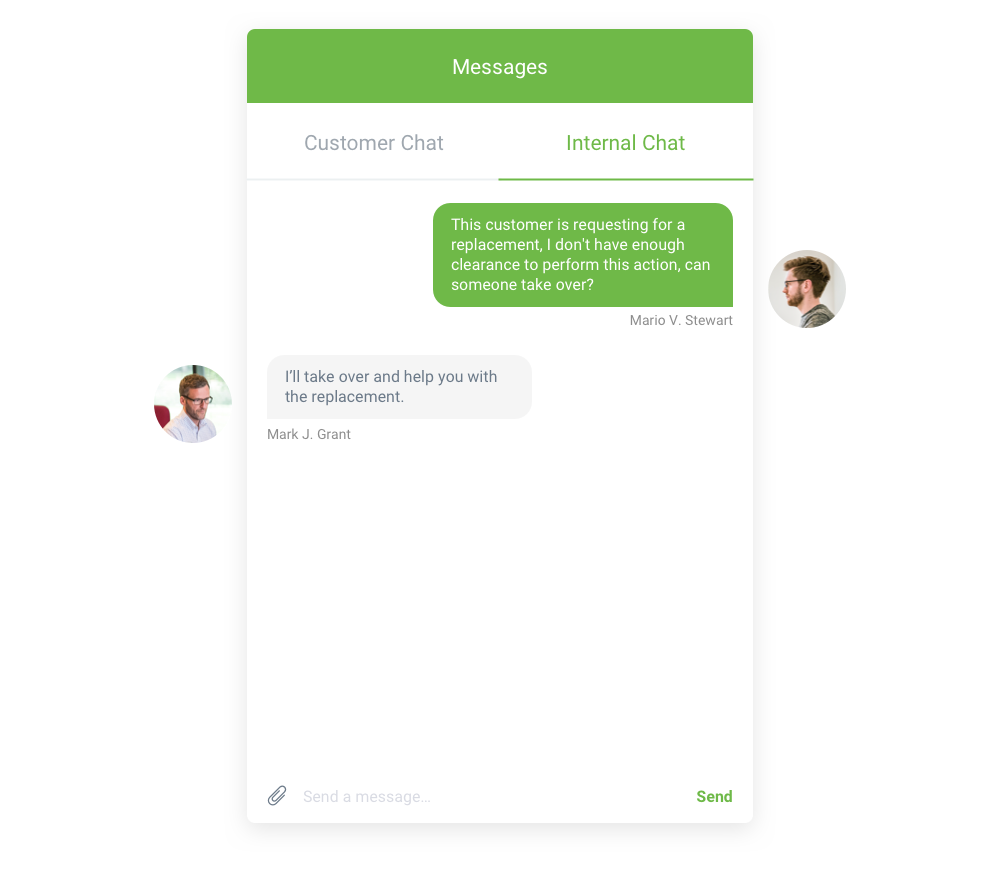Screen dimensions: 1000x875
Task: Click the Messages header title
Action: [500, 67]
